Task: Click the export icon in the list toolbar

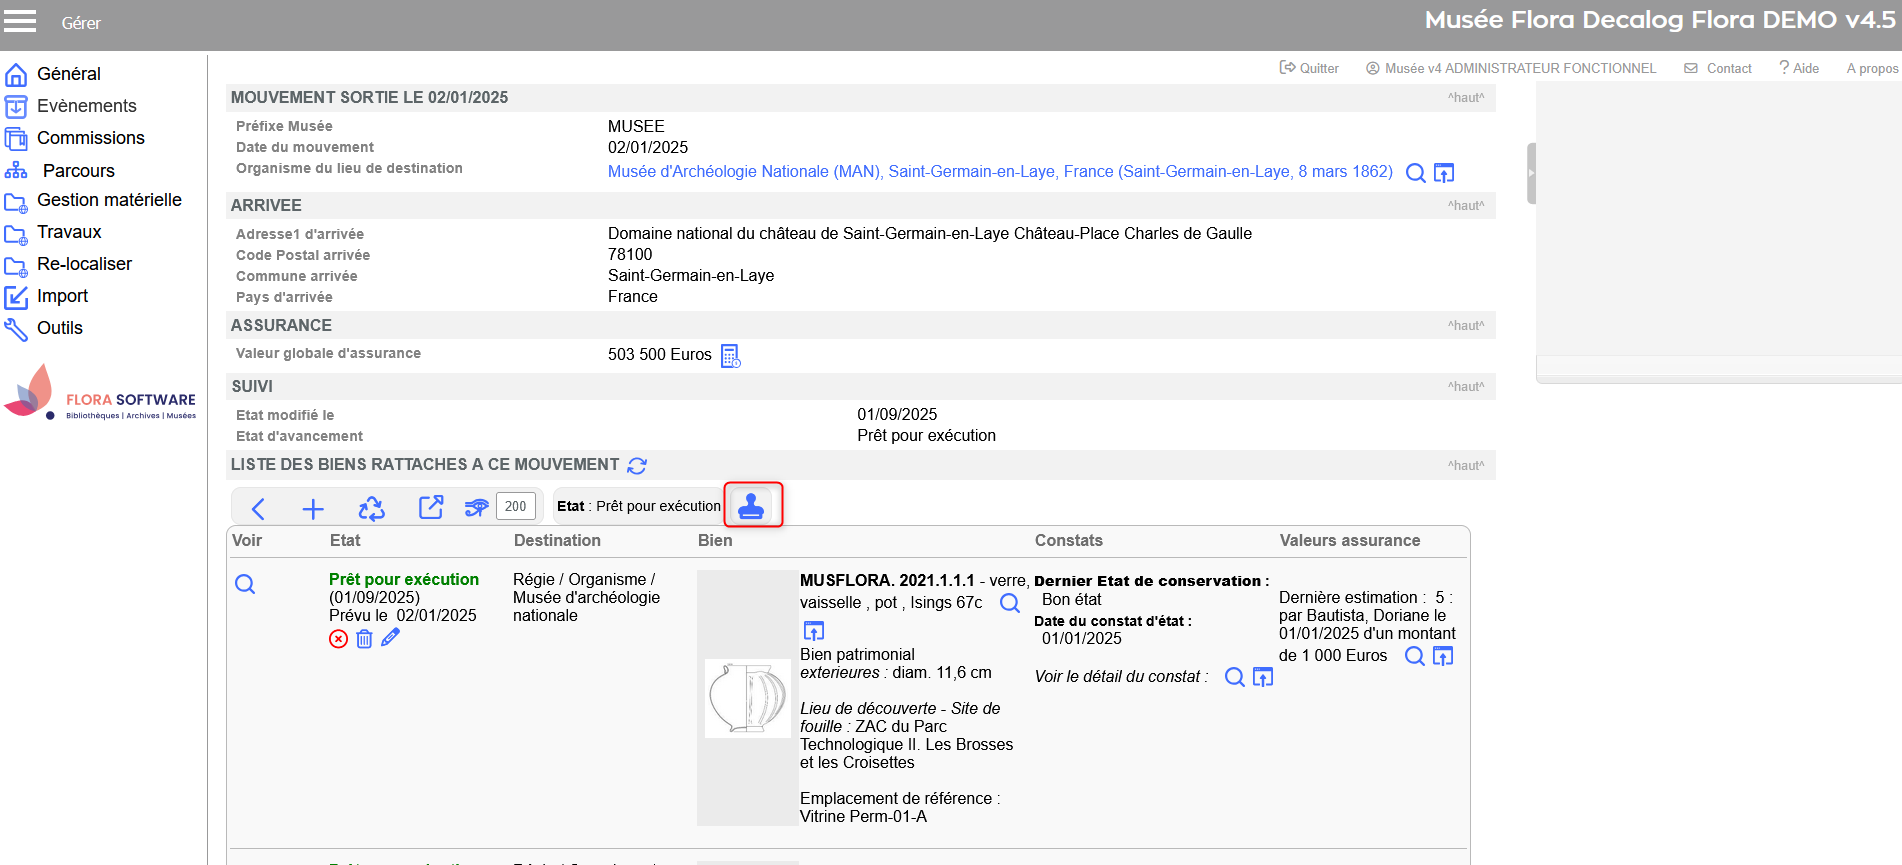Action: coord(430,508)
